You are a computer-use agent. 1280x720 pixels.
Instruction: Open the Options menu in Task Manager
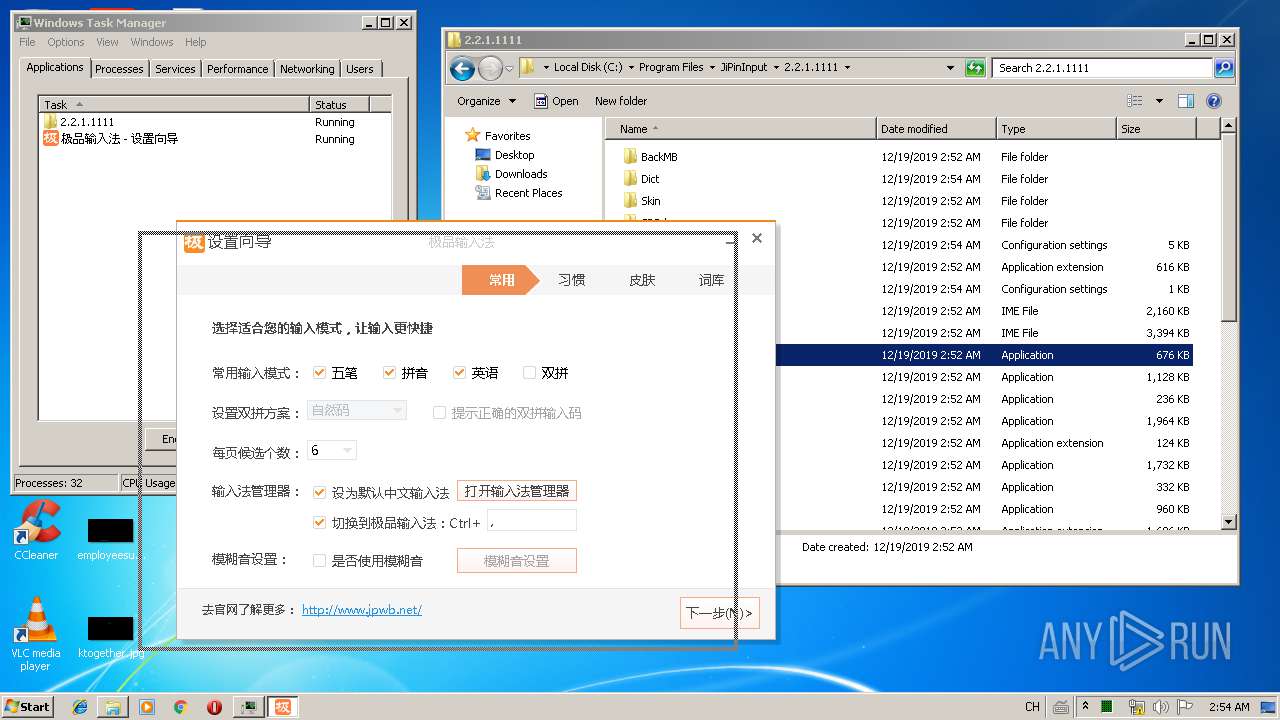pyautogui.click(x=66, y=42)
